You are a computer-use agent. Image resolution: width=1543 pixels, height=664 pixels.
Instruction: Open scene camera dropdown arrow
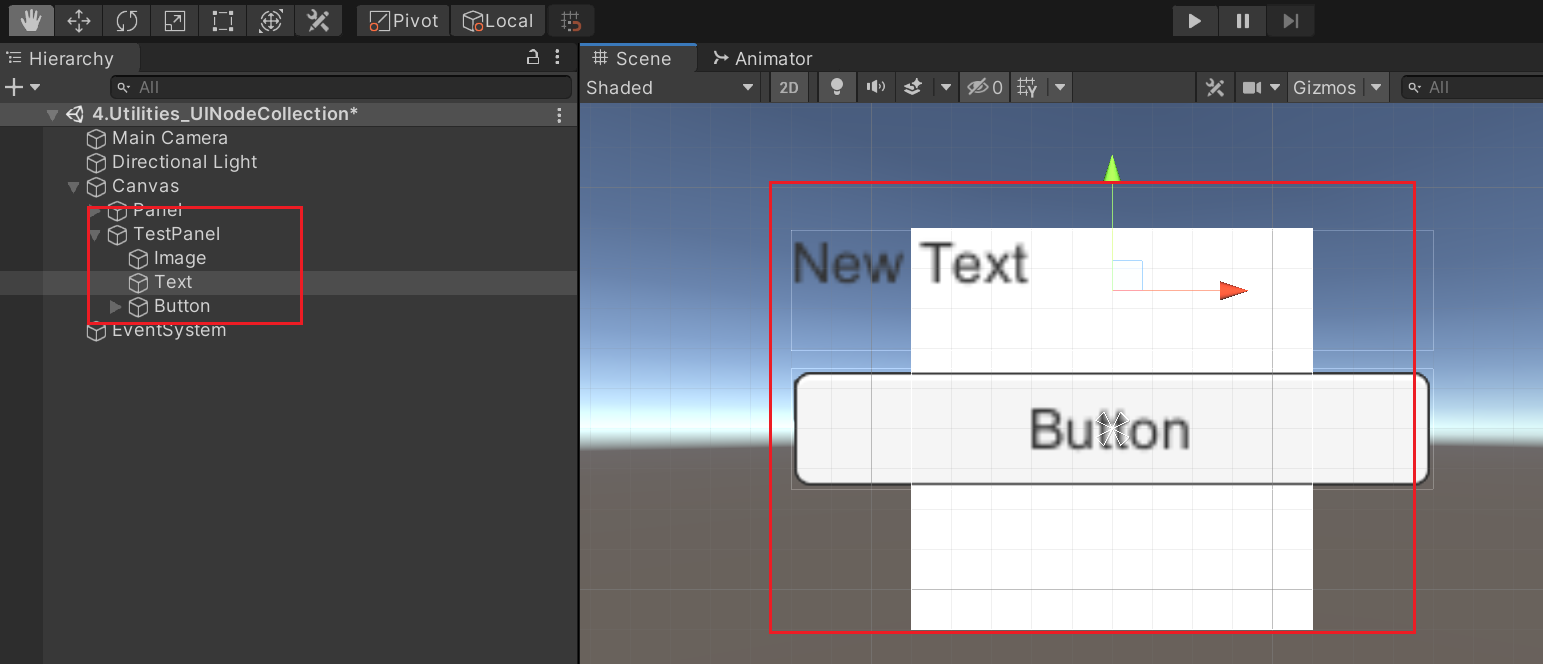pos(1275,88)
